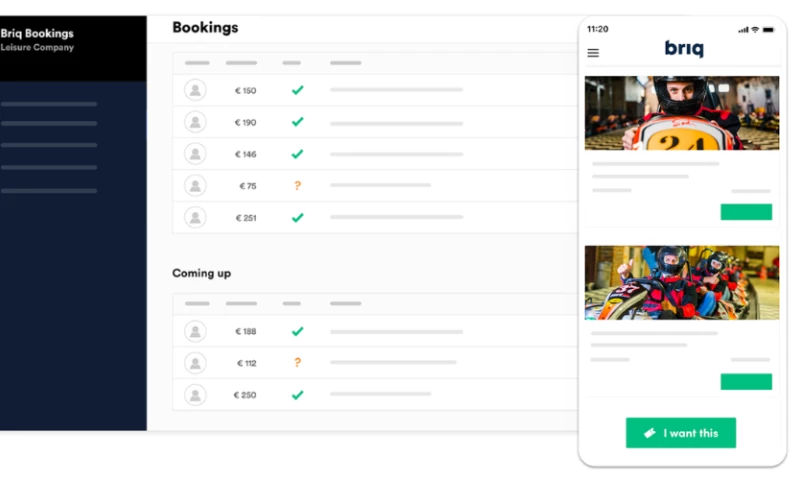Image resolution: width=800 pixels, height=480 pixels.
Task: Click the green checkmark for €150 booking
Action: point(297,90)
